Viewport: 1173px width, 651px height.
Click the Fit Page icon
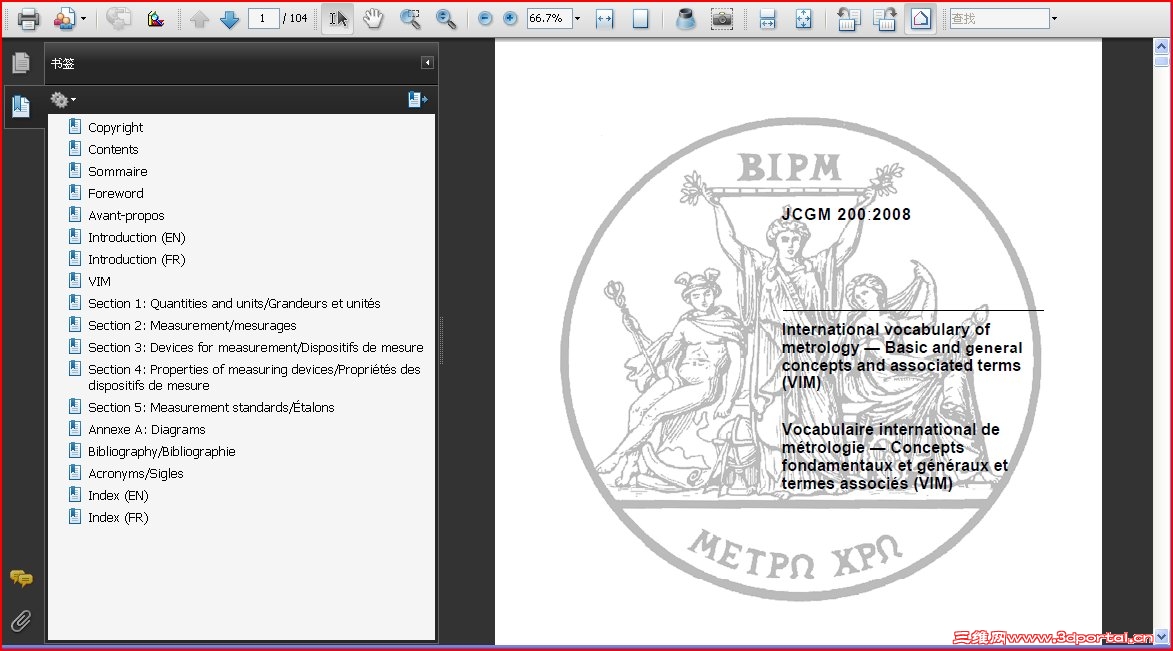click(640, 19)
